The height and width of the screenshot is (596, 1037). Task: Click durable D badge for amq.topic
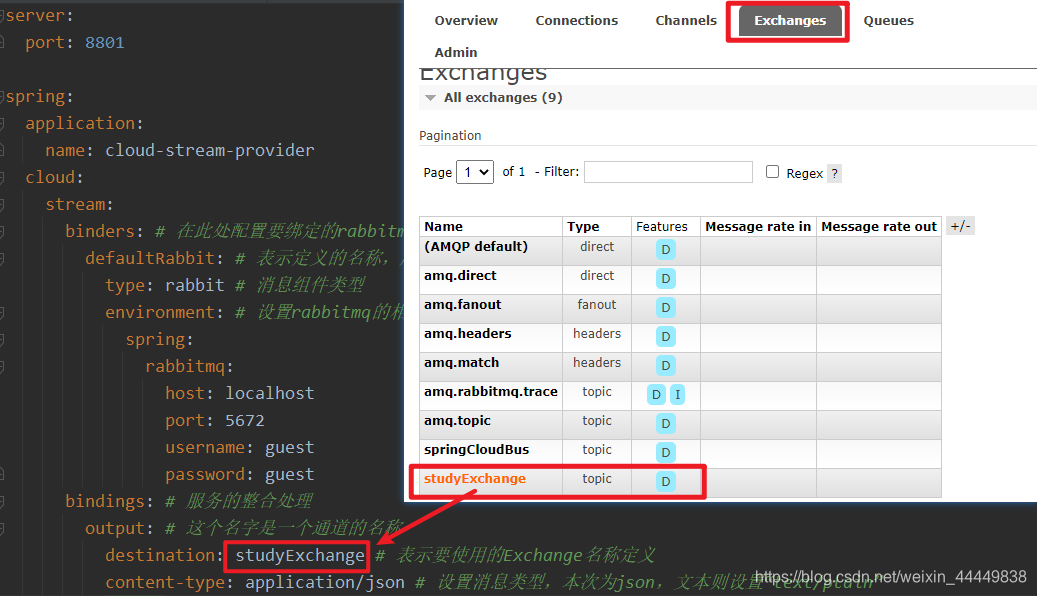665,424
